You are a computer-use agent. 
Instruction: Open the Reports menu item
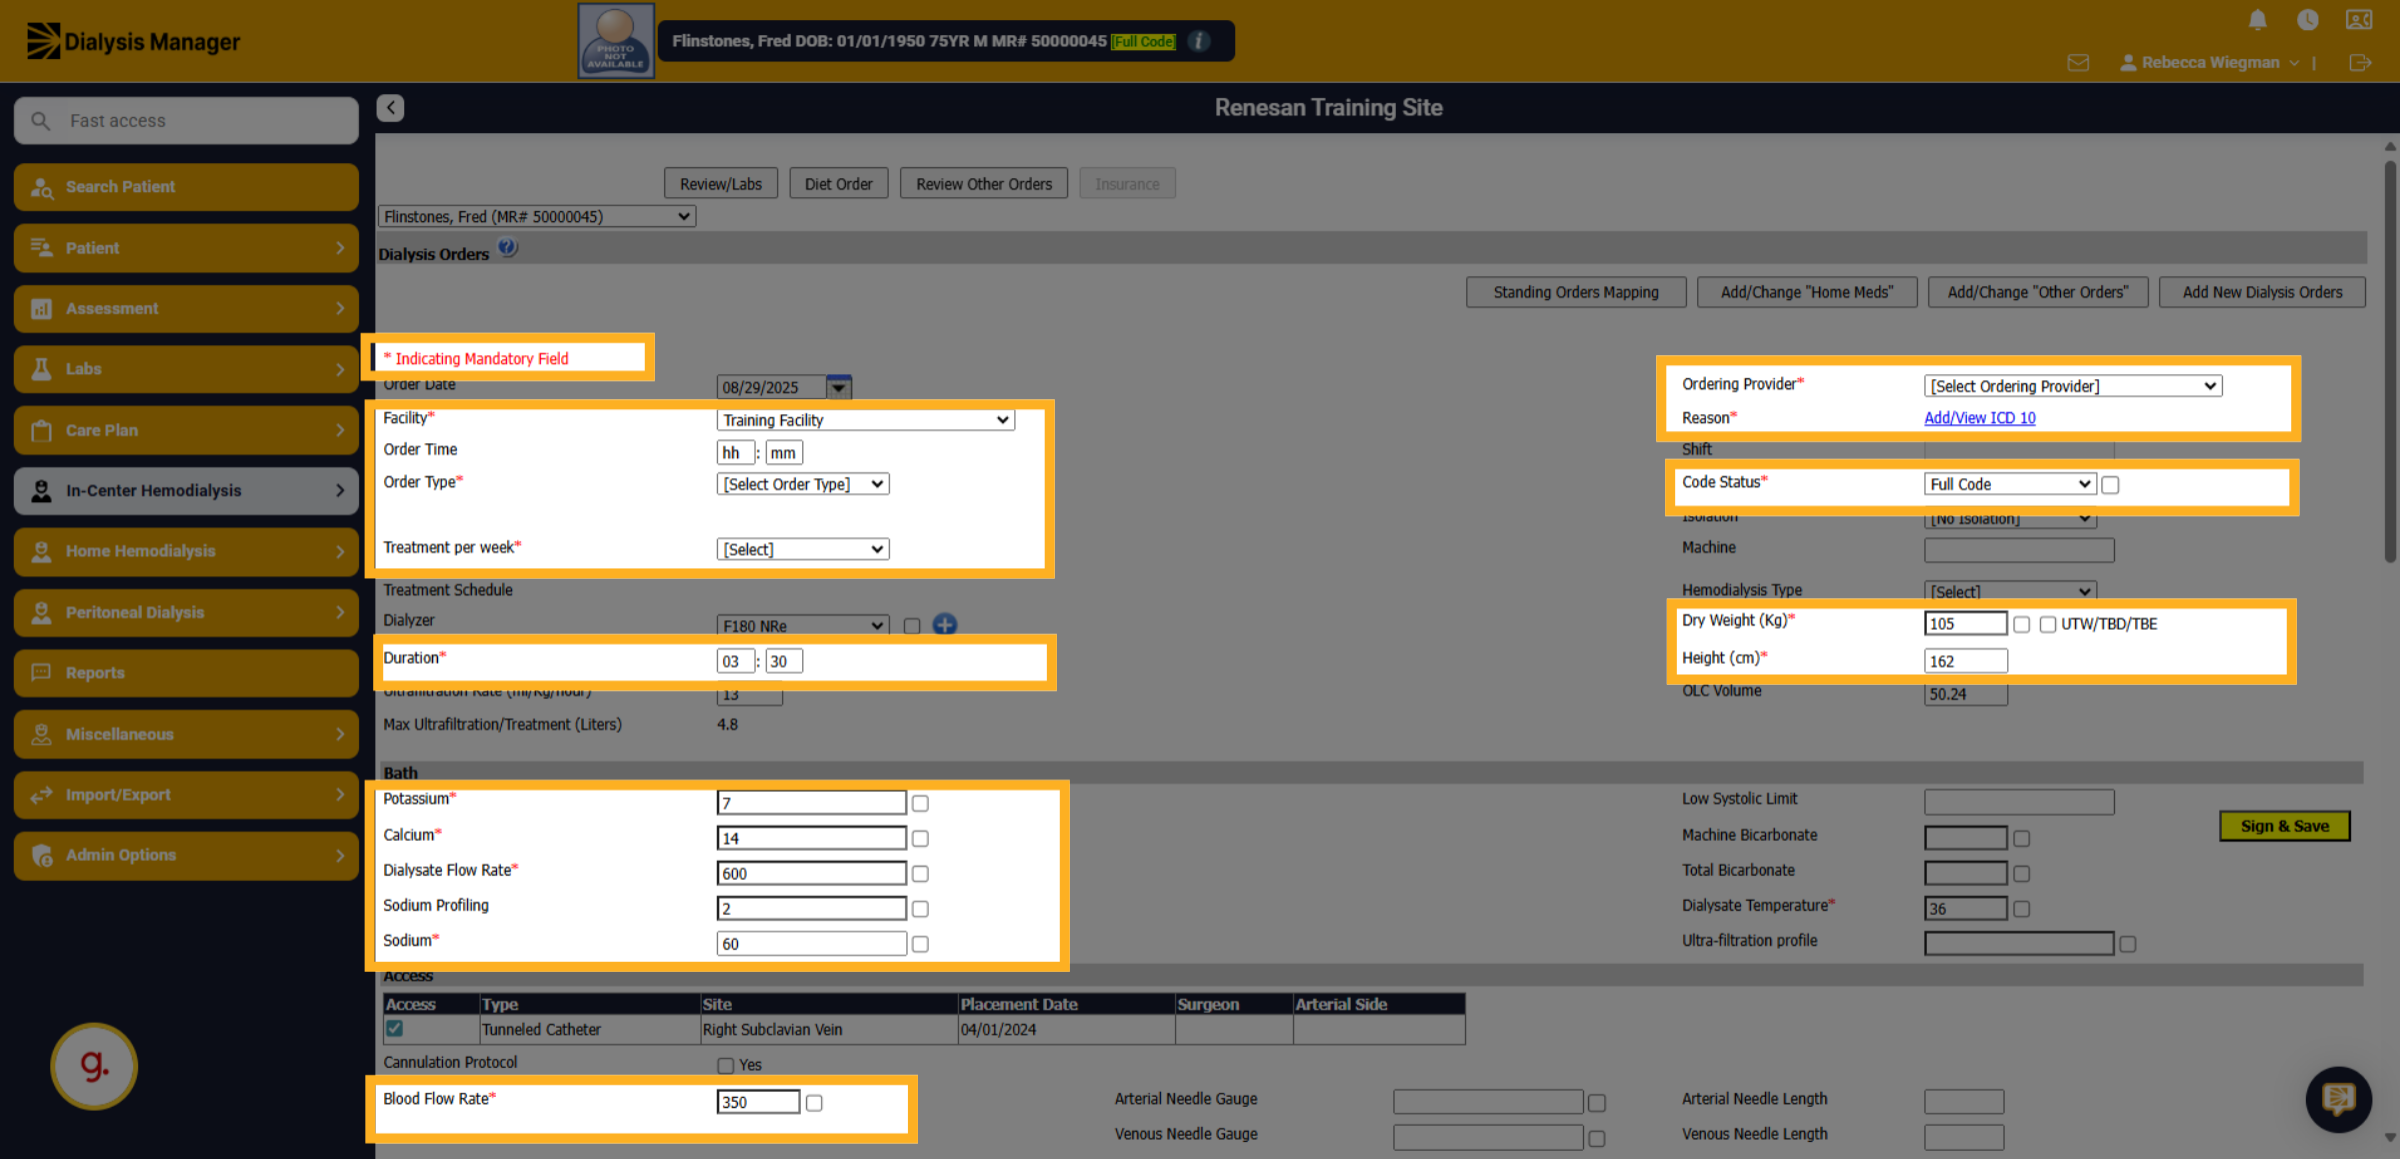click(186, 673)
